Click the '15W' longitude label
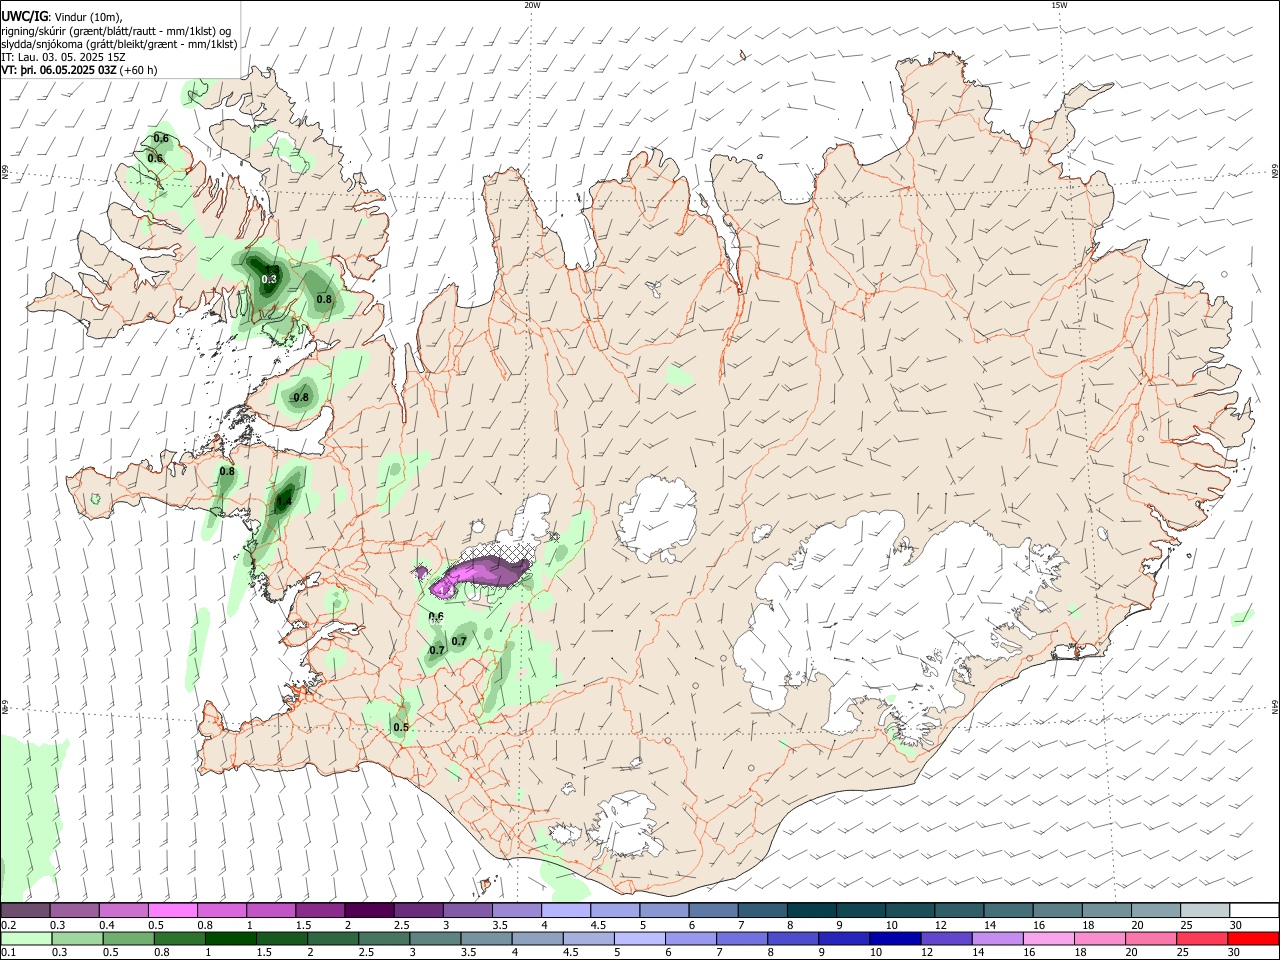 [x=1059, y=5]
